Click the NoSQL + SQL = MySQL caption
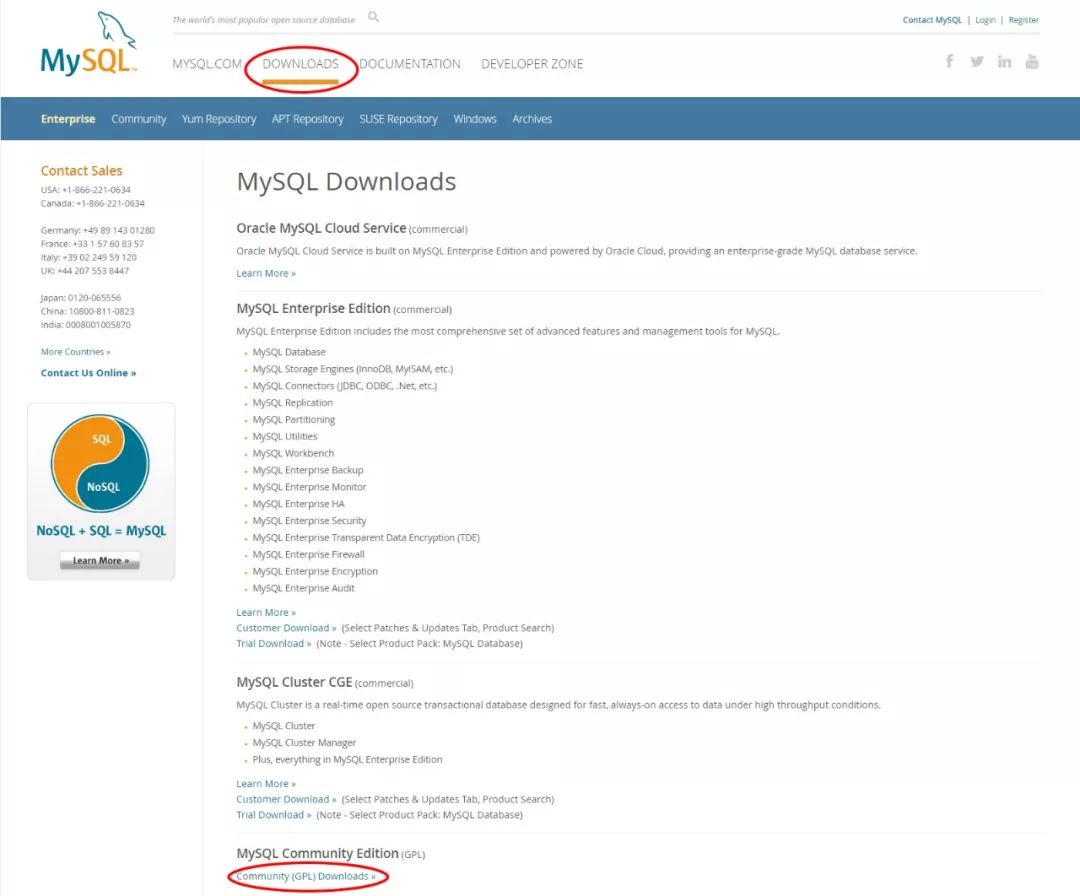Viewport: 1080px width, 896px height. [101, 531]
